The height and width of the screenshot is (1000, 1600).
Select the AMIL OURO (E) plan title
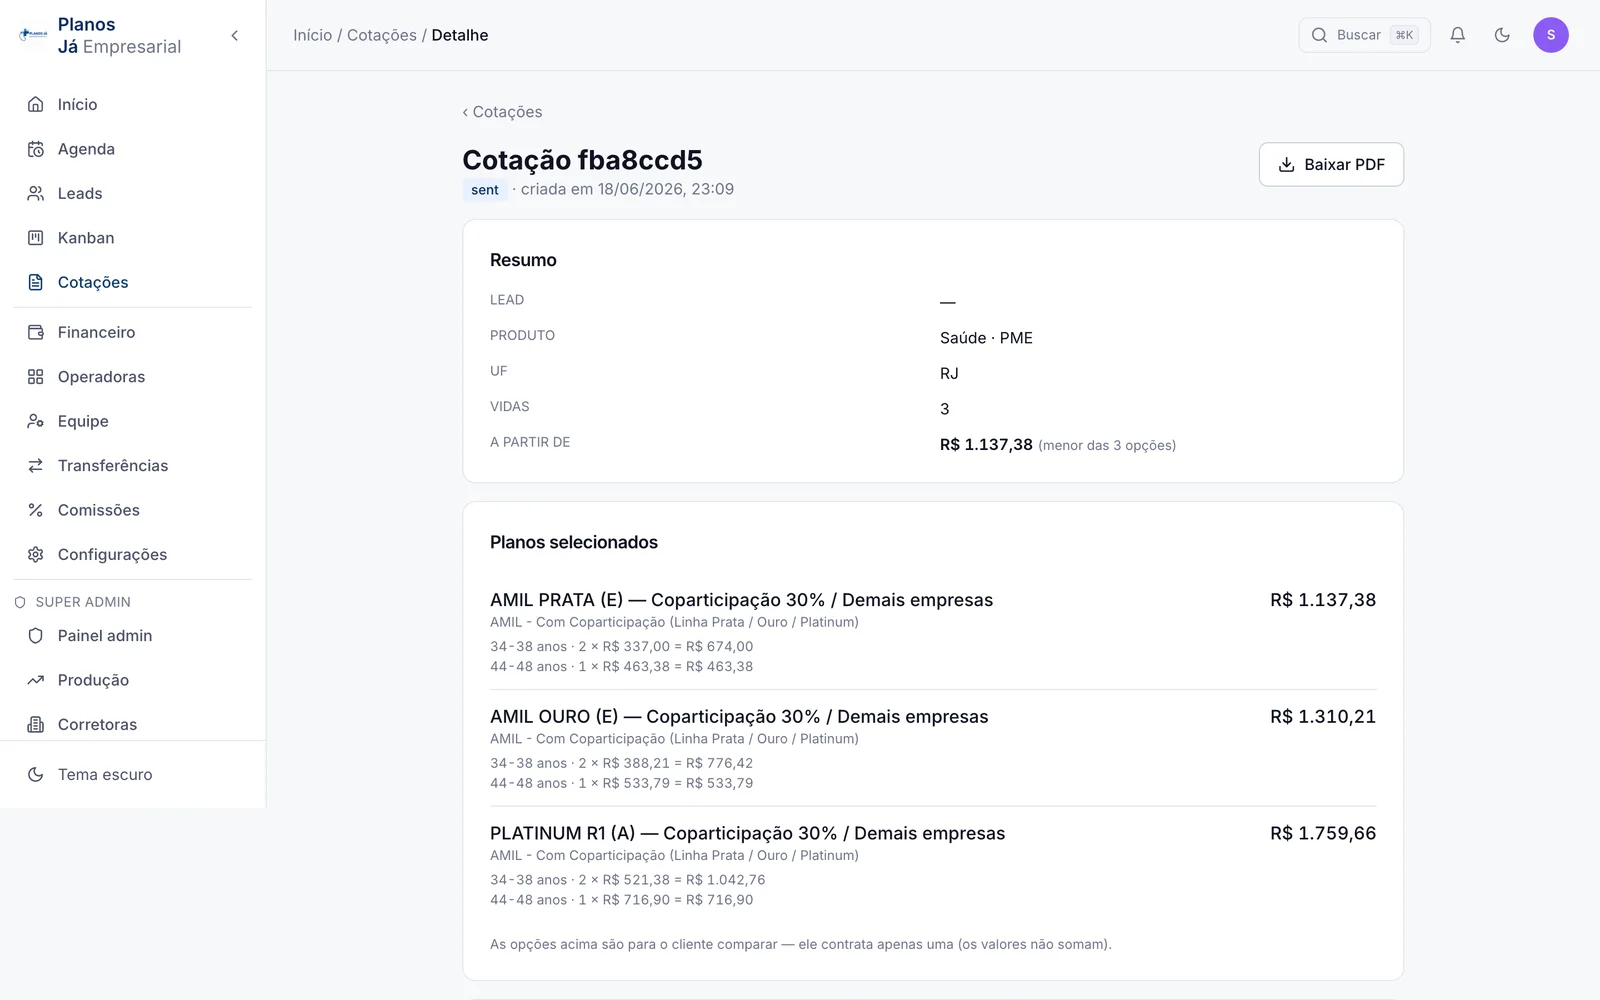[x=739, y=717]
